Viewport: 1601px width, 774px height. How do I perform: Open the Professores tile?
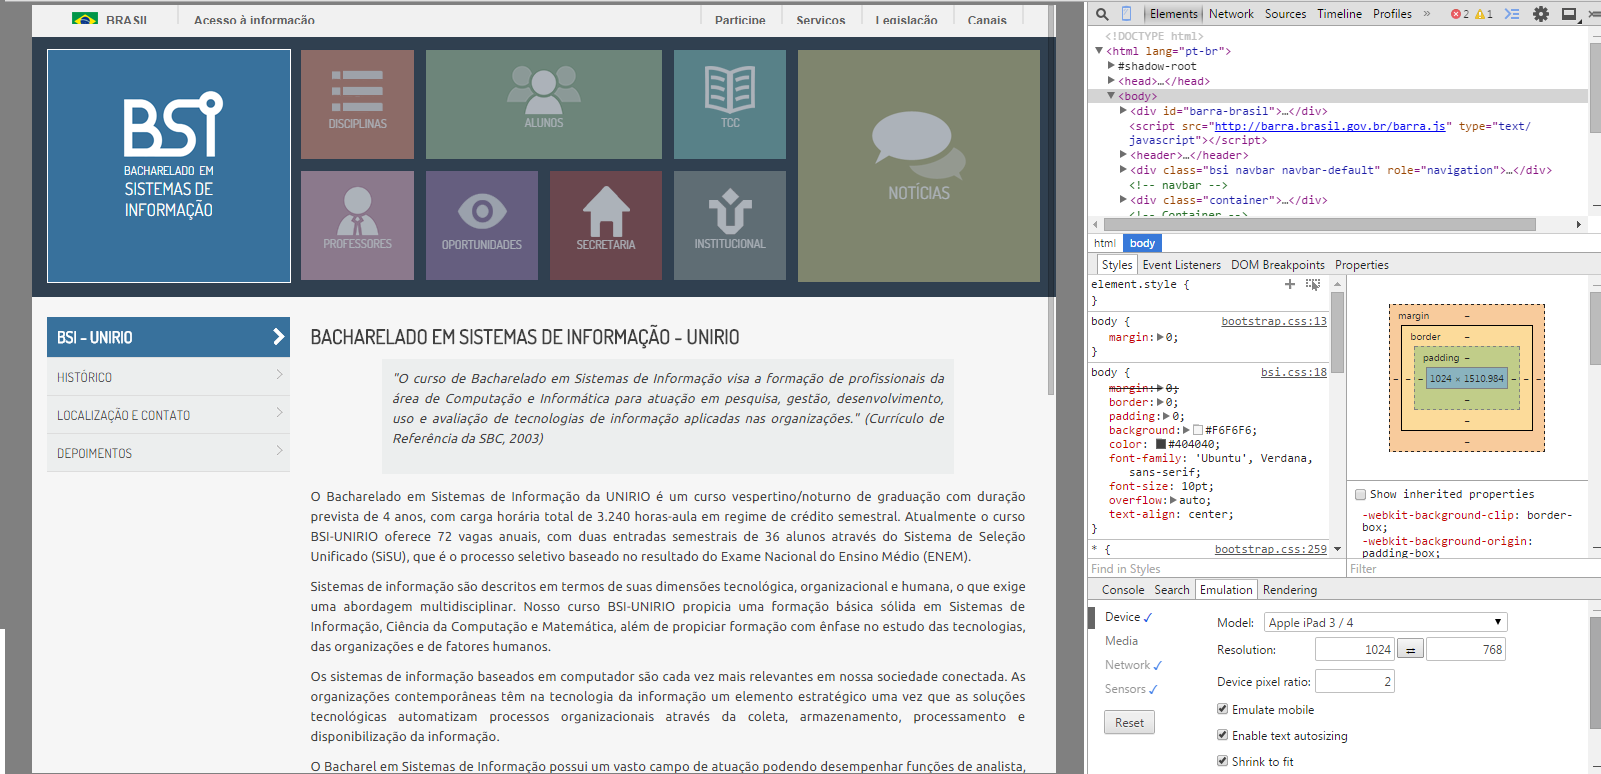click(357, 225)
